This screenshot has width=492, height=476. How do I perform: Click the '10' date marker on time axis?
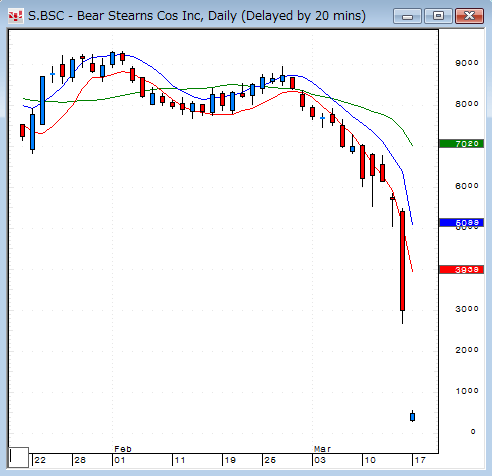point(370,460)
